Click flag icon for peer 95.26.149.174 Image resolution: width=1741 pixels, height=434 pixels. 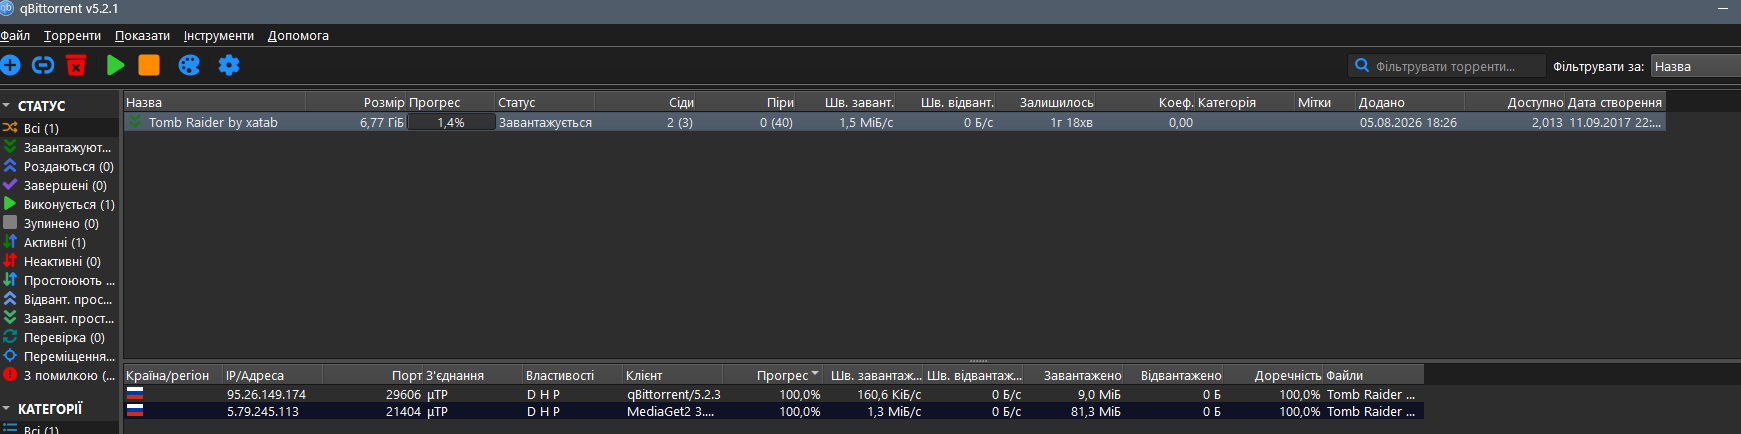point(135,394)
